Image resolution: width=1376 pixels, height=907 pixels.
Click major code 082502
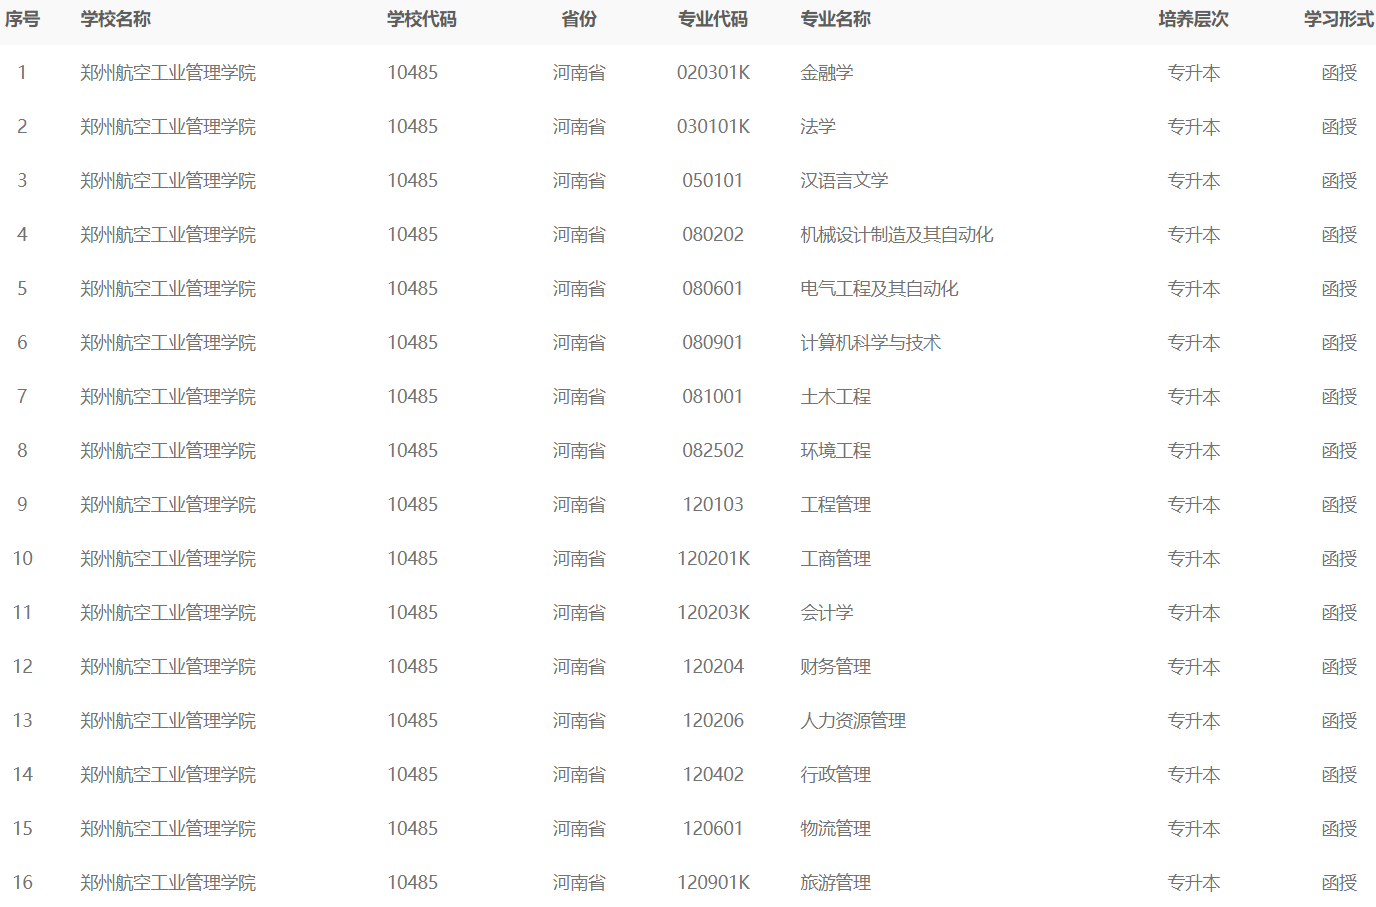tap(713, 451)
